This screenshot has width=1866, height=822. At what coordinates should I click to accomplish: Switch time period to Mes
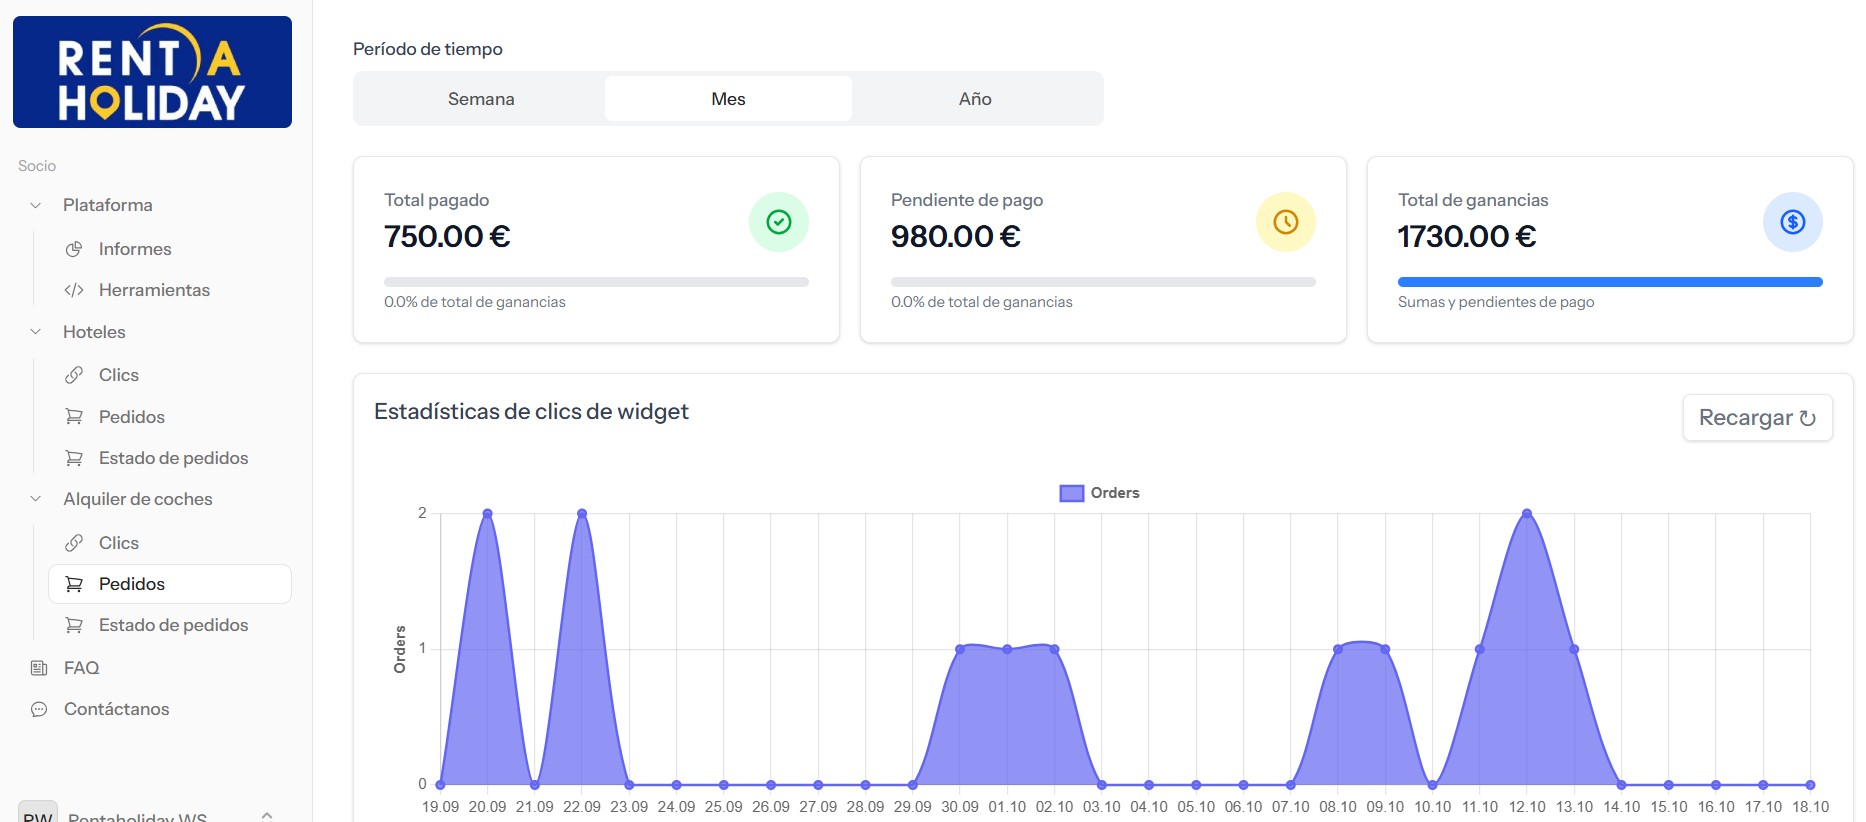(728, 99)
